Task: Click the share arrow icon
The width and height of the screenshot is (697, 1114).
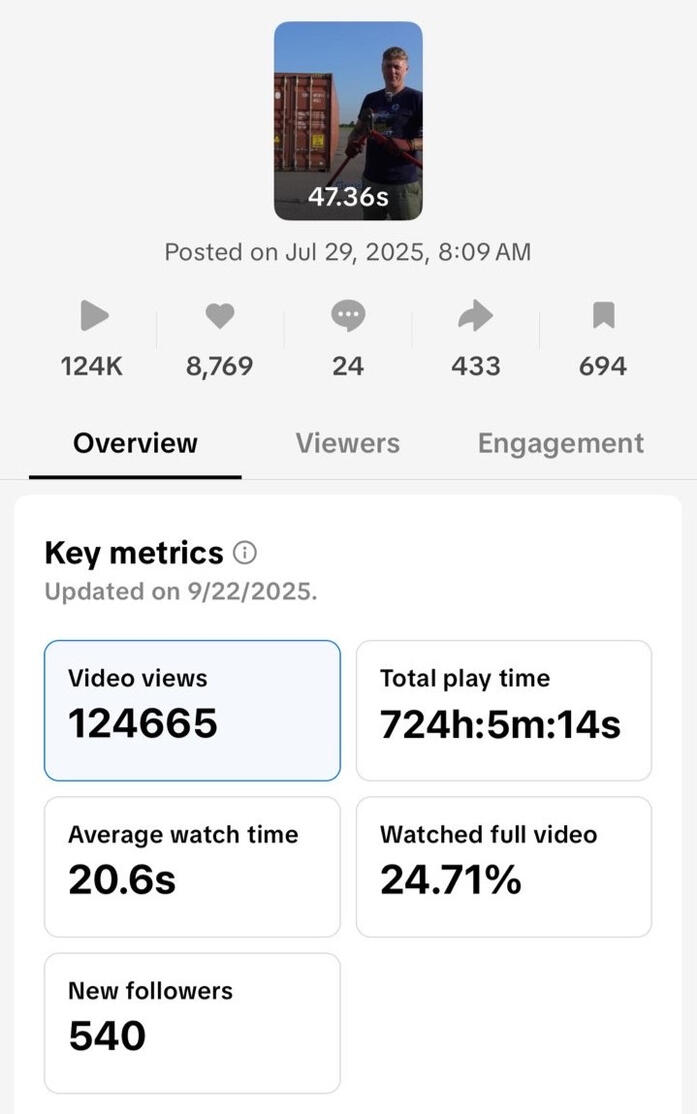Action: click(x=475, y=316)
